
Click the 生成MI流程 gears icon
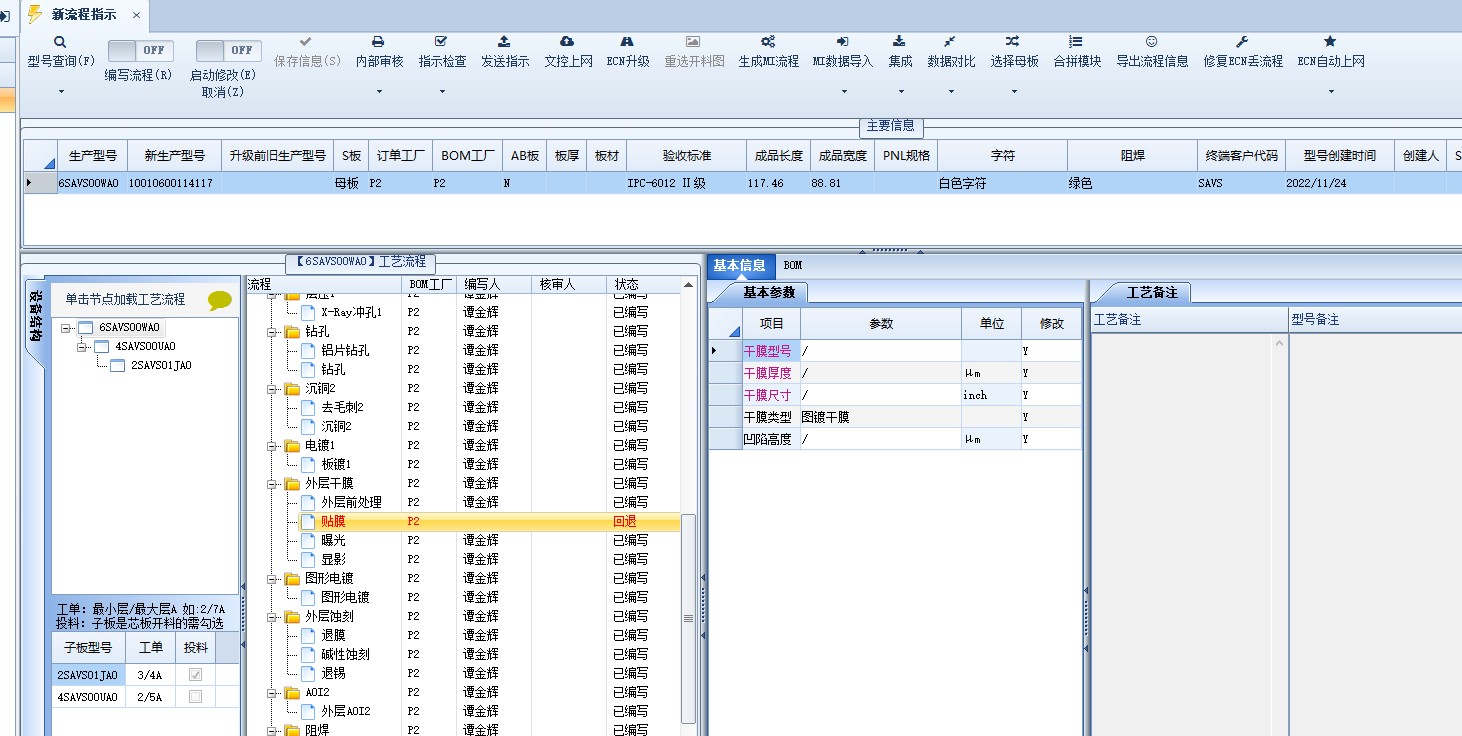coord(768,42)
